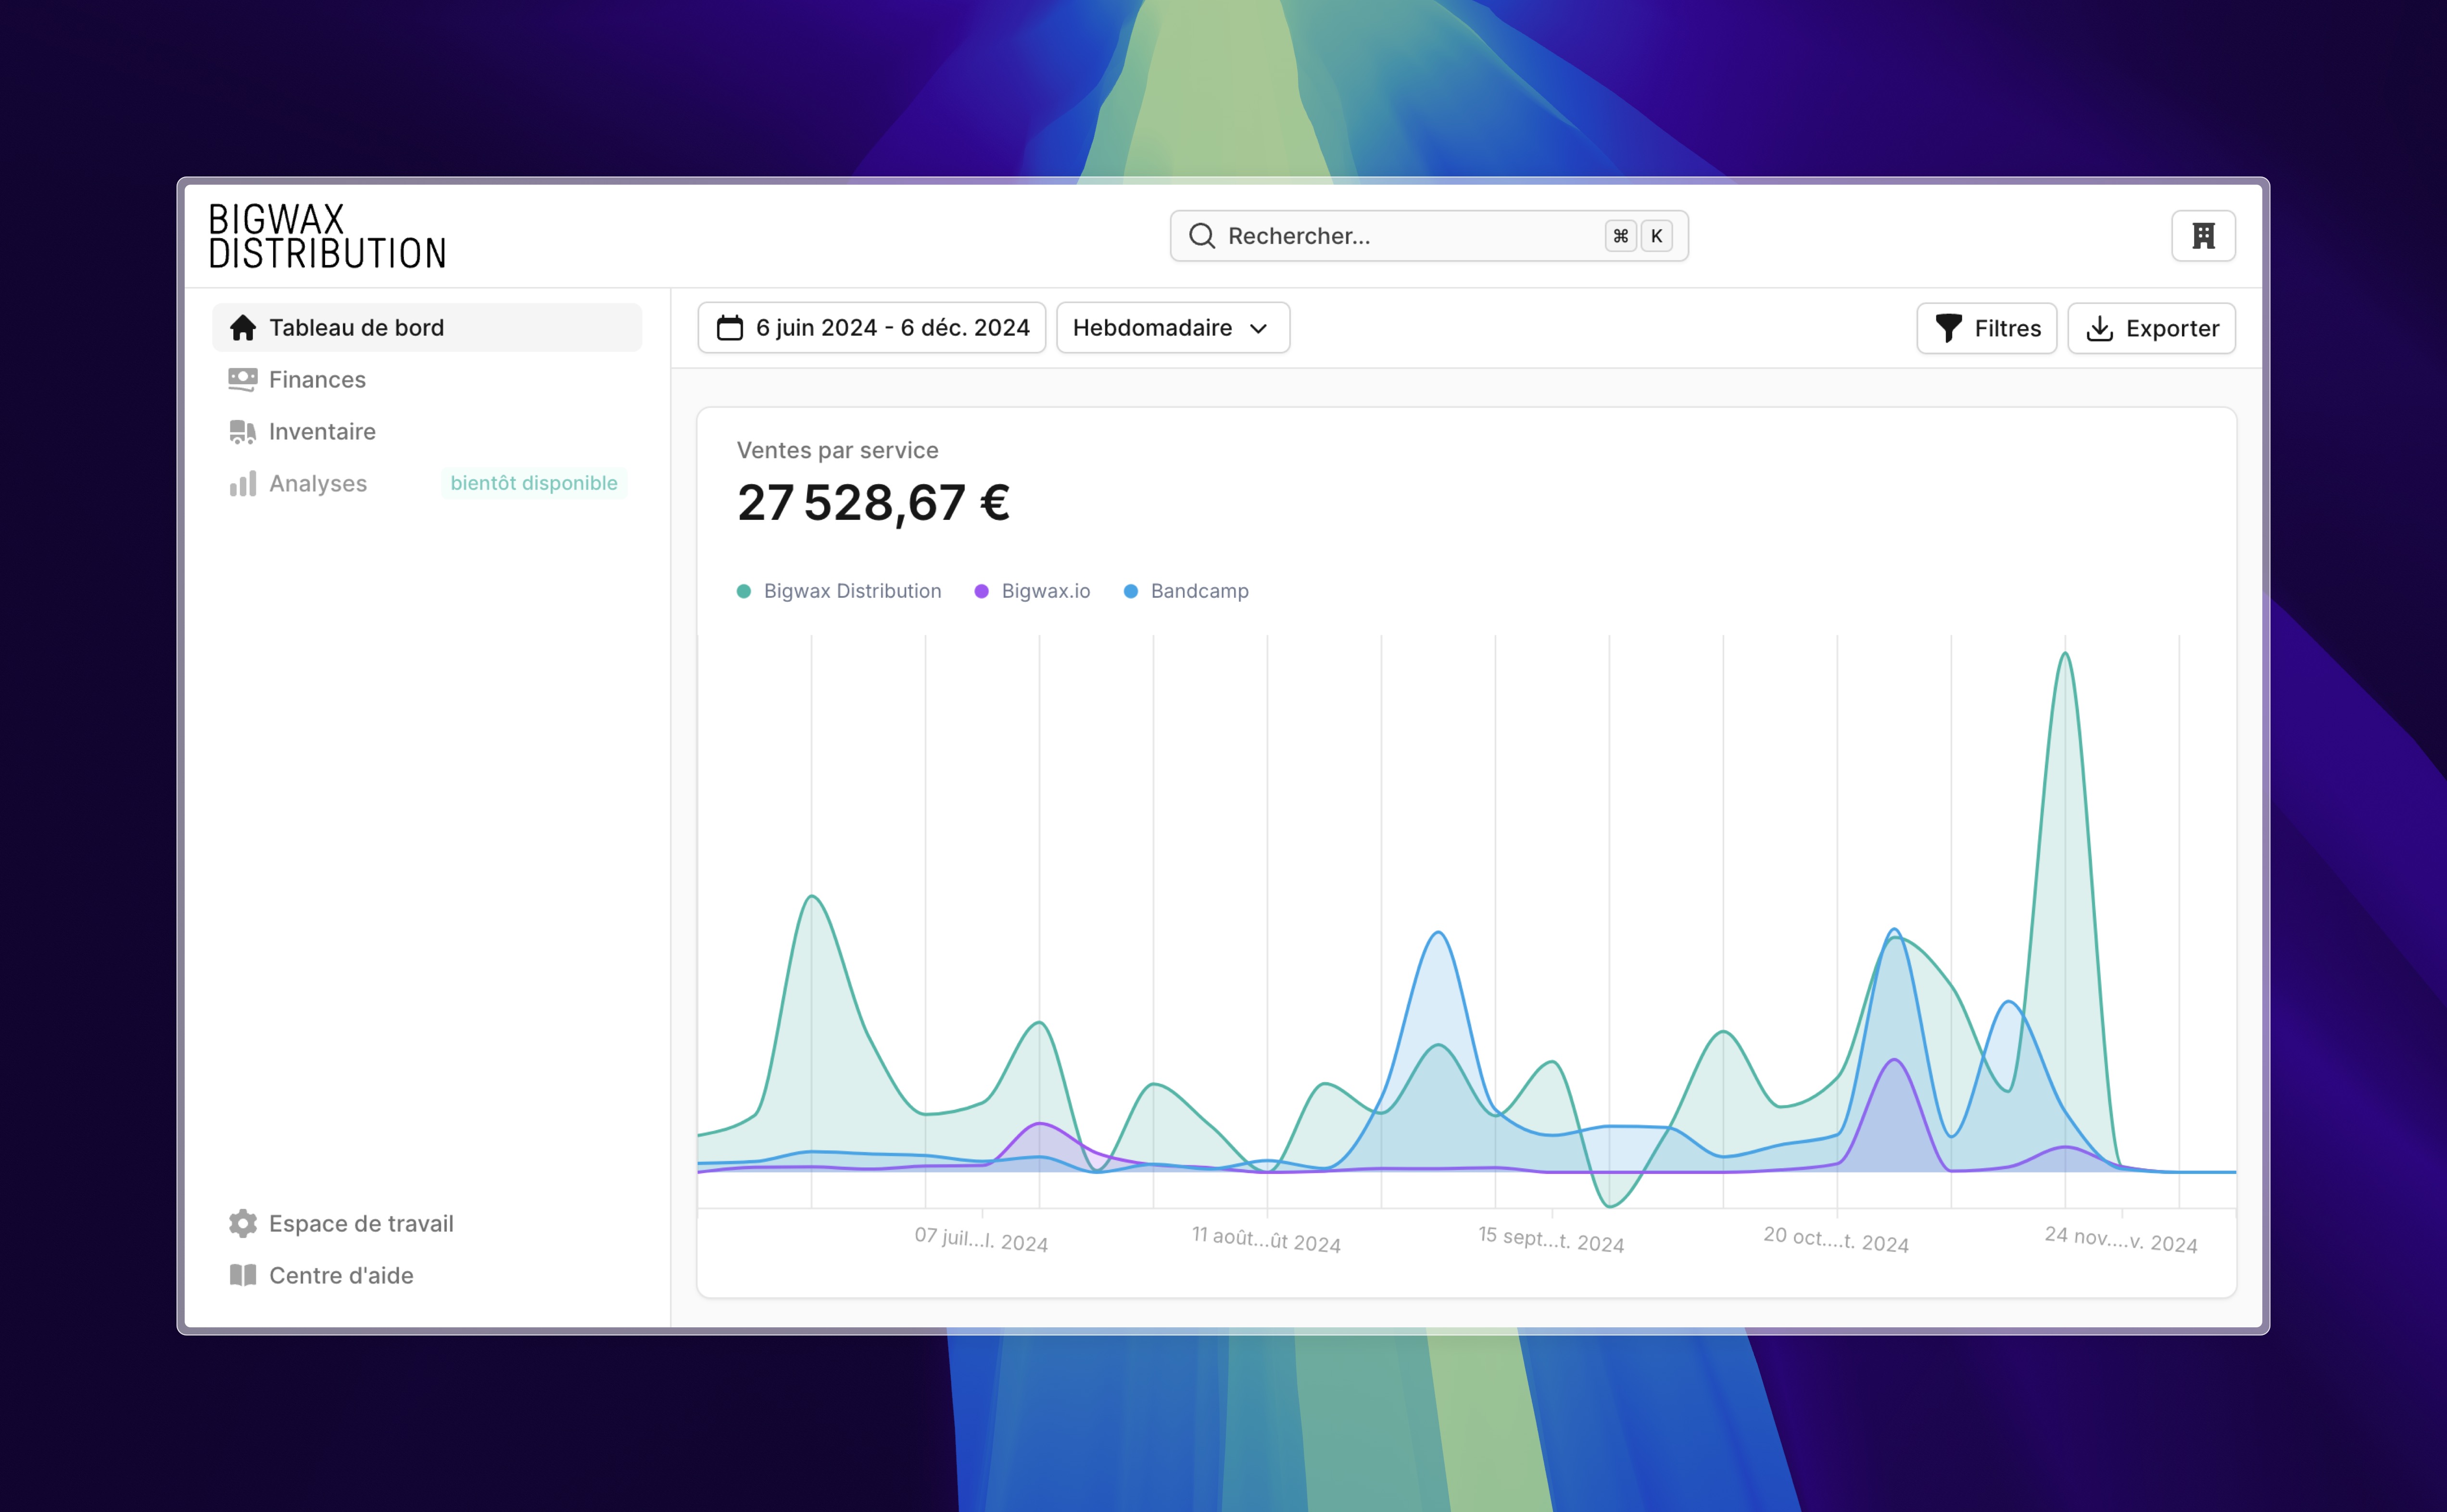Click the Bigwax Distribution logo
The height and width of the screenshot is (1512, 2447).
coord(327,236)
